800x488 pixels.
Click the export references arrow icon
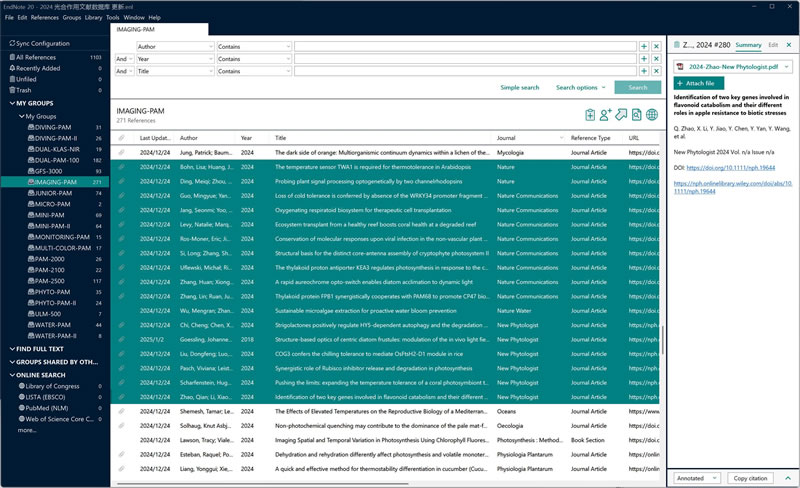pos(621,115)
